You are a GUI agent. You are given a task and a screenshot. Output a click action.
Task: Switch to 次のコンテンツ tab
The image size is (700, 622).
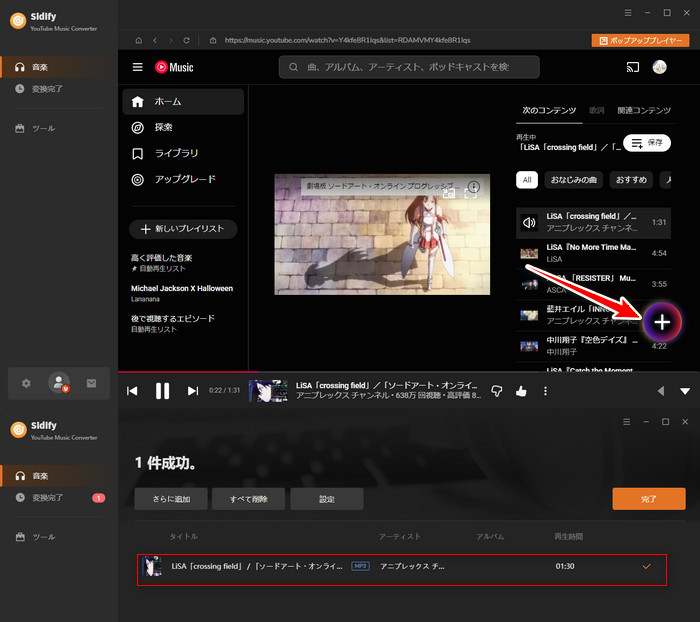(549, 110)
